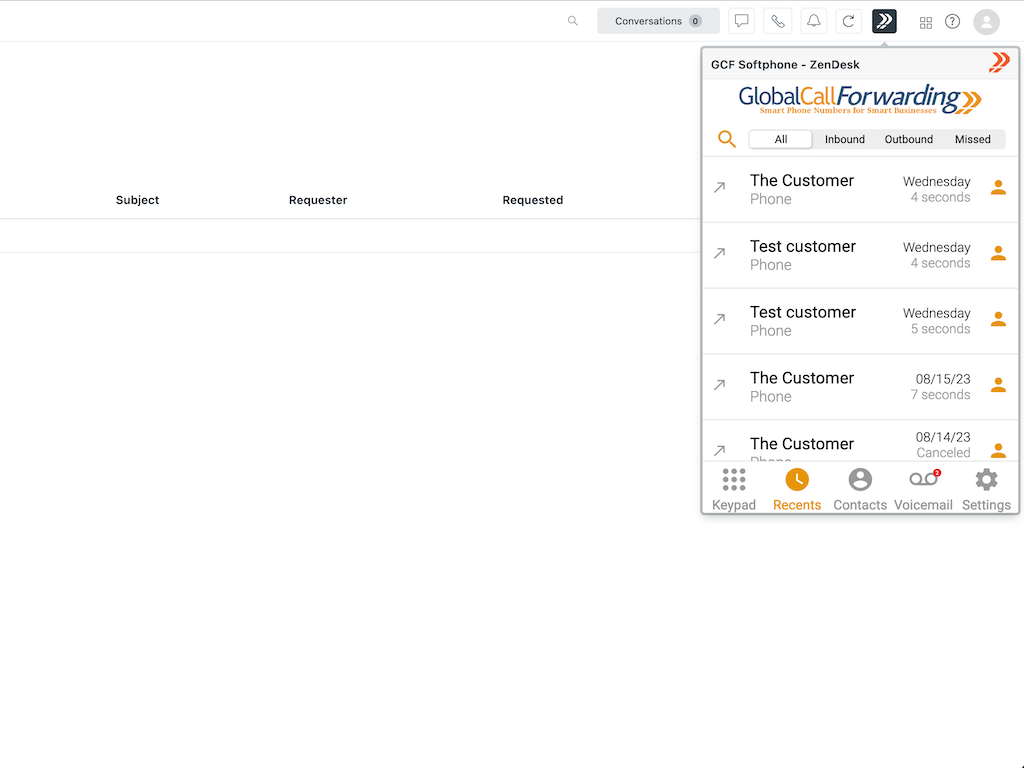This screenshot has height=768, width=1024.
Task: Filter calls by Inbound
Action: click(x=845, y=139)
